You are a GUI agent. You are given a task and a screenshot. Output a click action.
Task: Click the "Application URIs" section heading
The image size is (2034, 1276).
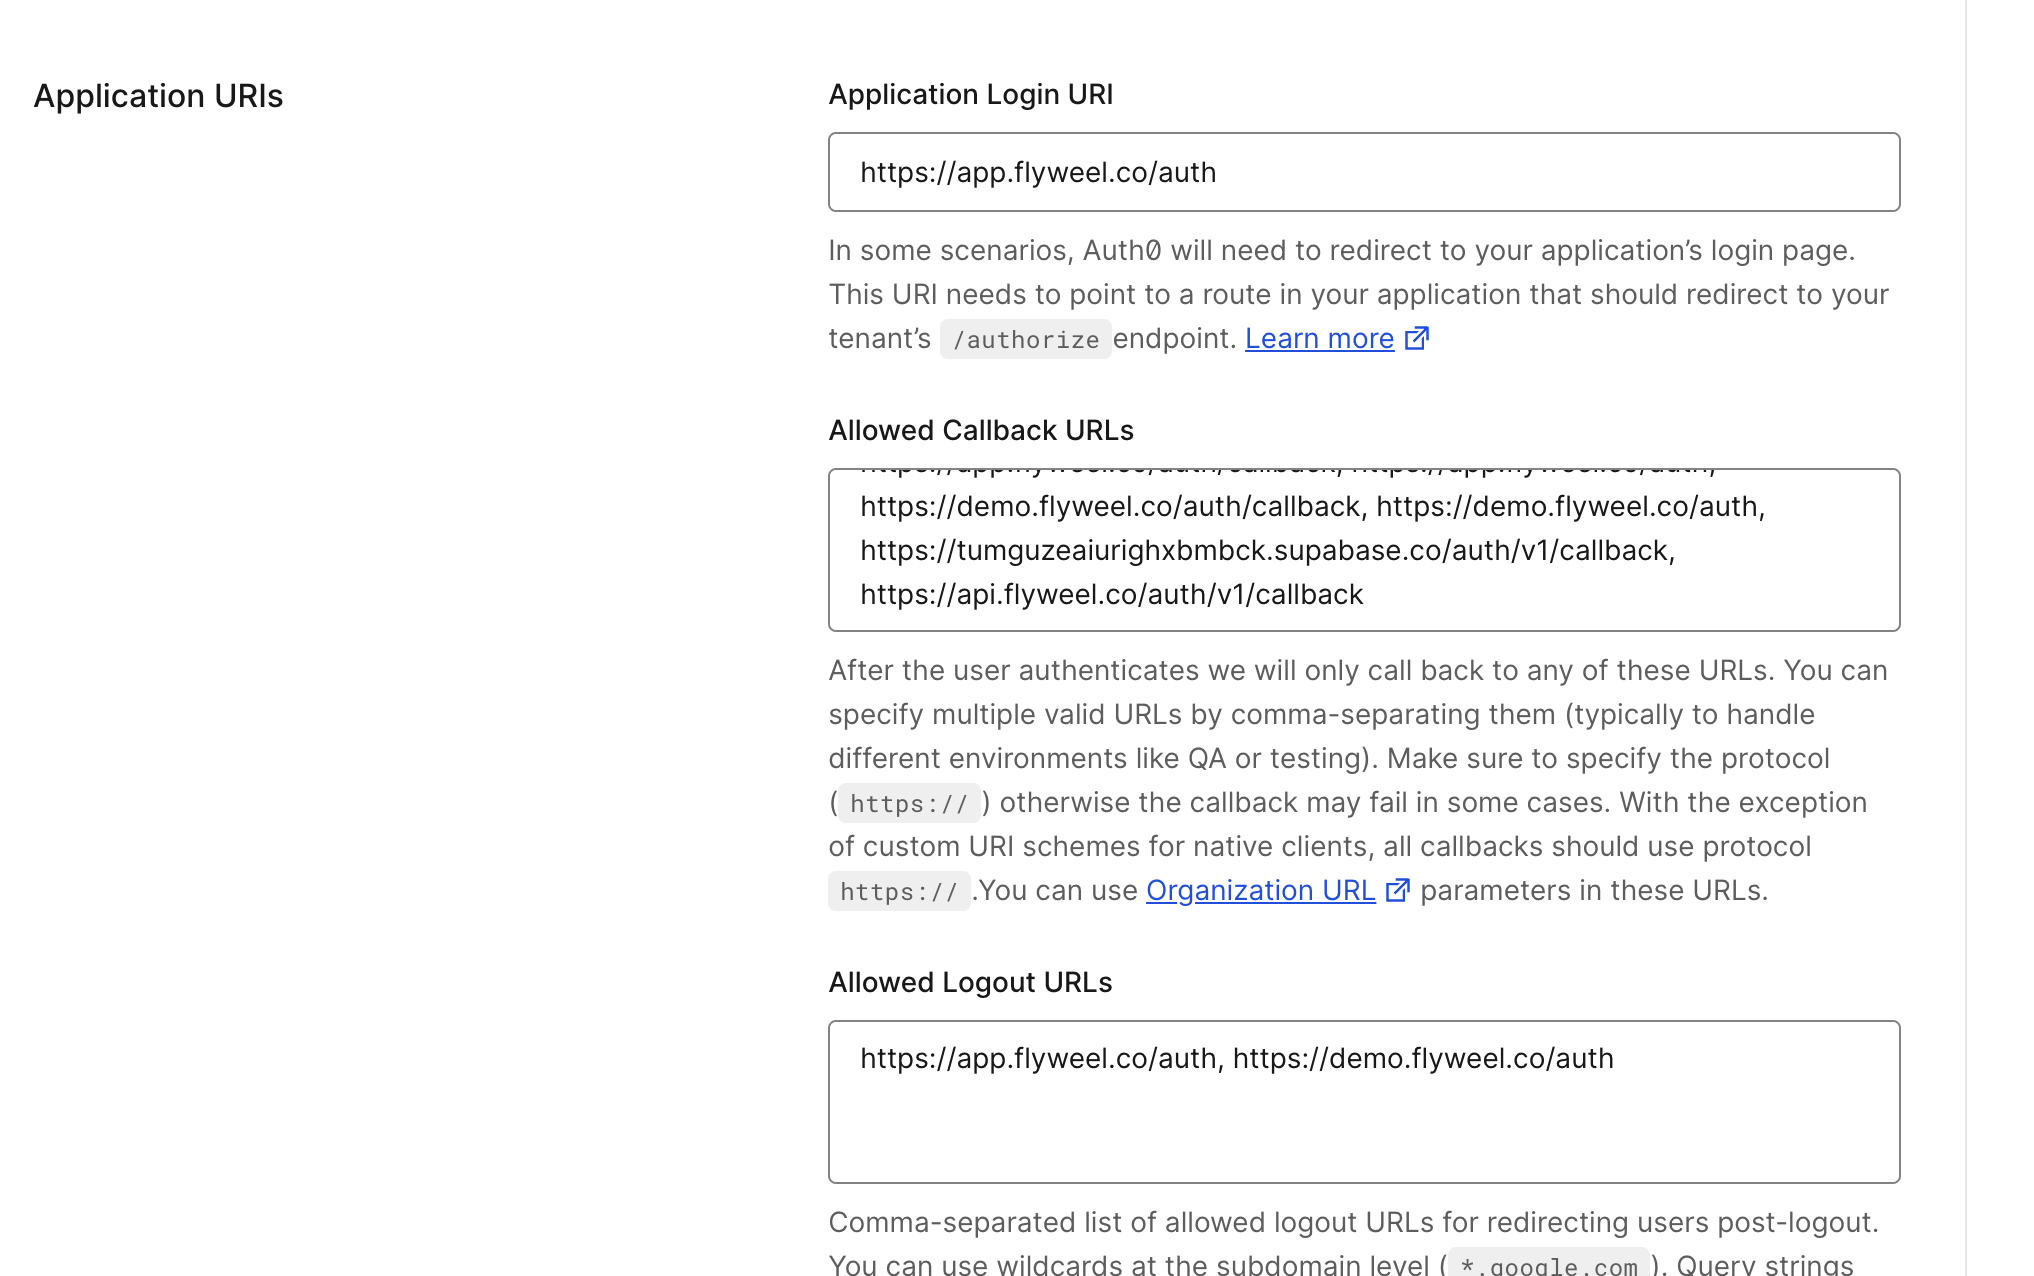point(158,96)
